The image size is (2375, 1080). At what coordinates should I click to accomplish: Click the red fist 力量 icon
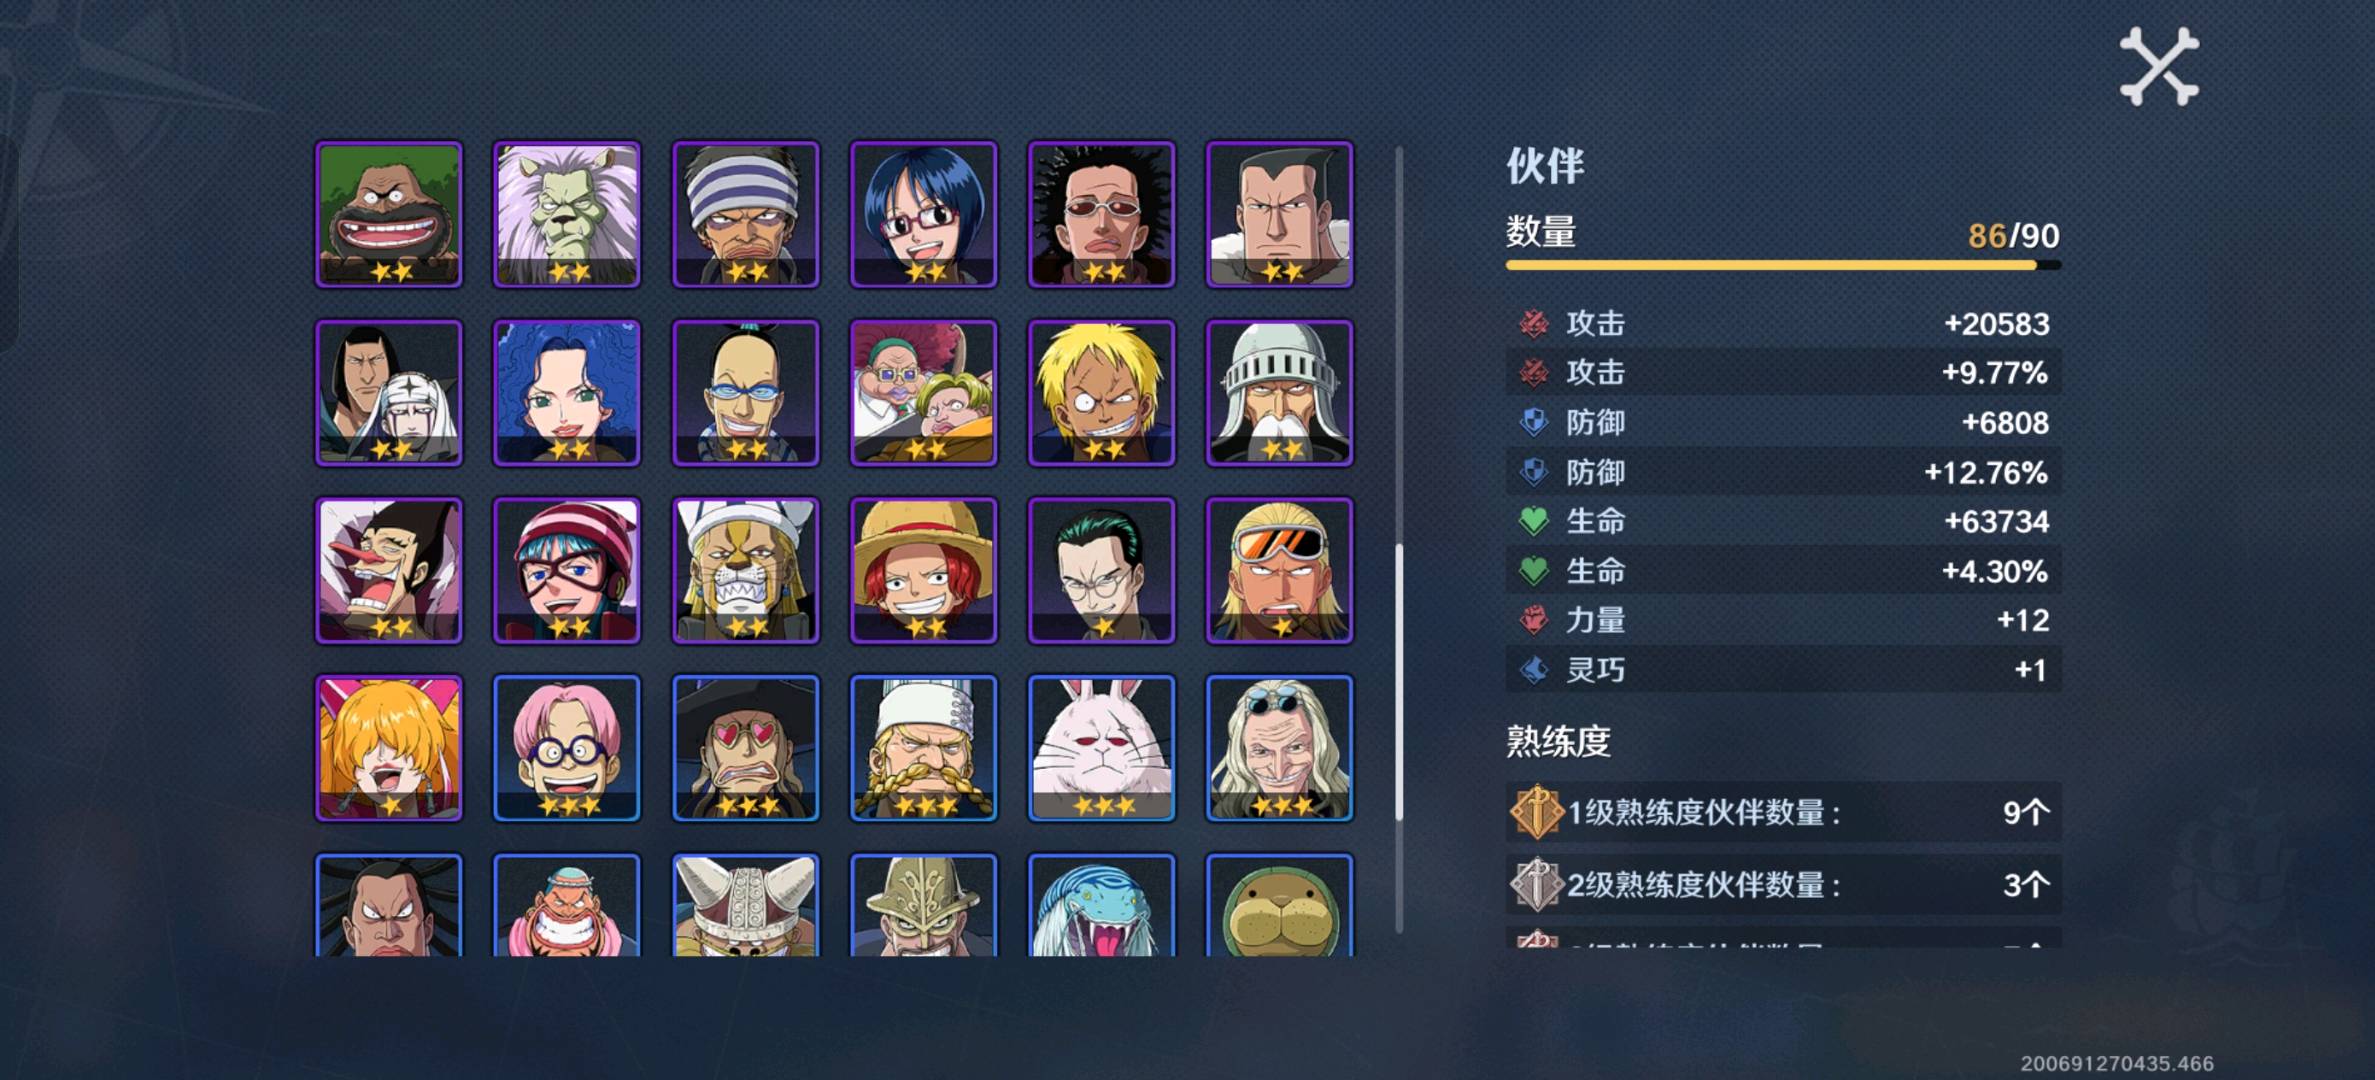pyautogui.click(x=1533, y=620)
